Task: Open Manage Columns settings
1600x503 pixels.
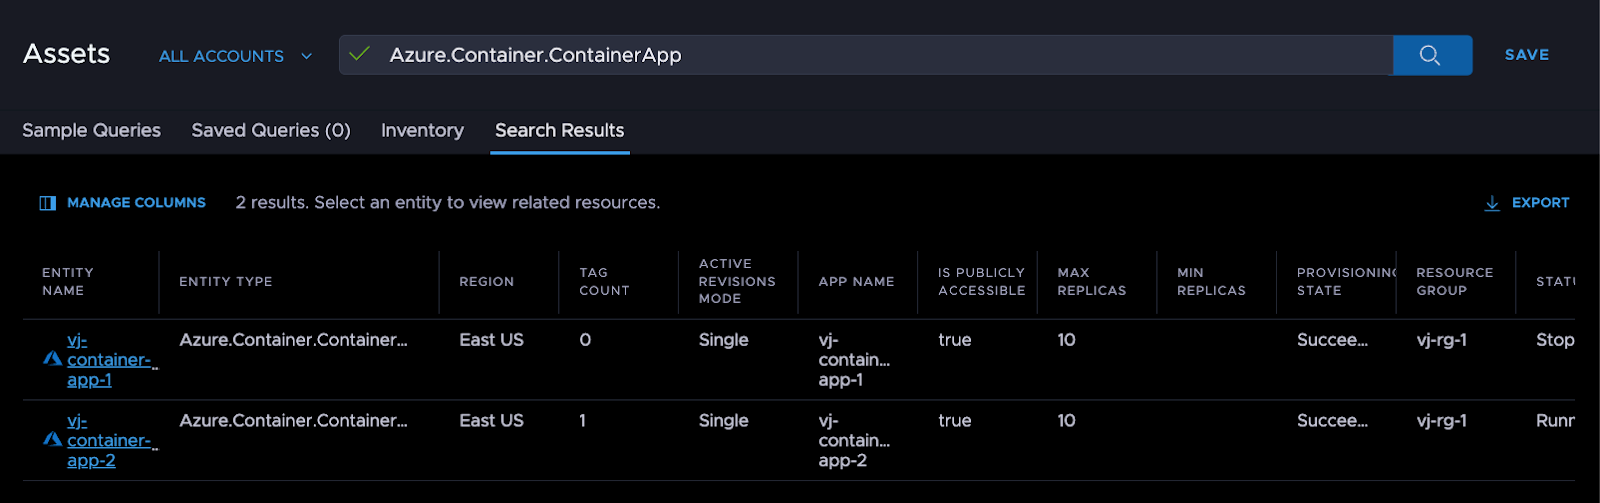Action: (136, 203)
